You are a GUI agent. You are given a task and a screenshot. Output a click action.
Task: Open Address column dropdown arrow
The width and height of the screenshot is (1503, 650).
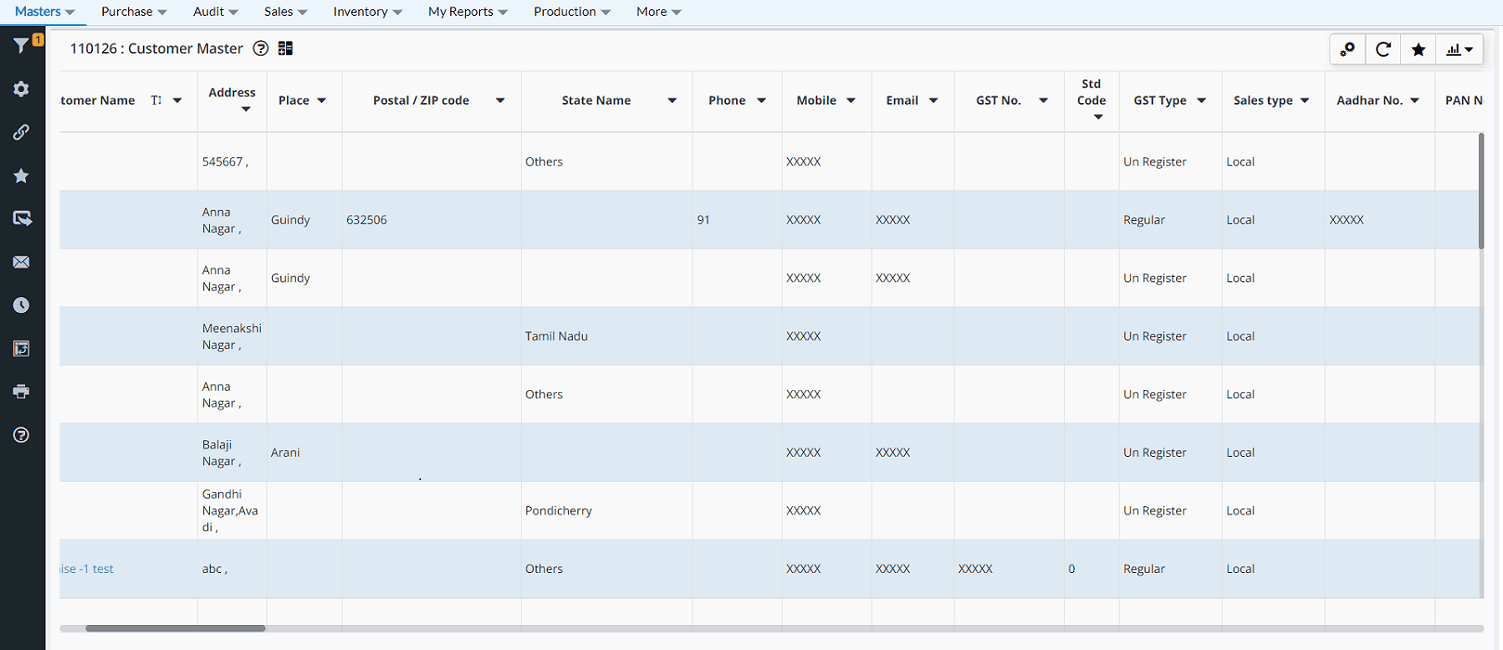[246, 109]
